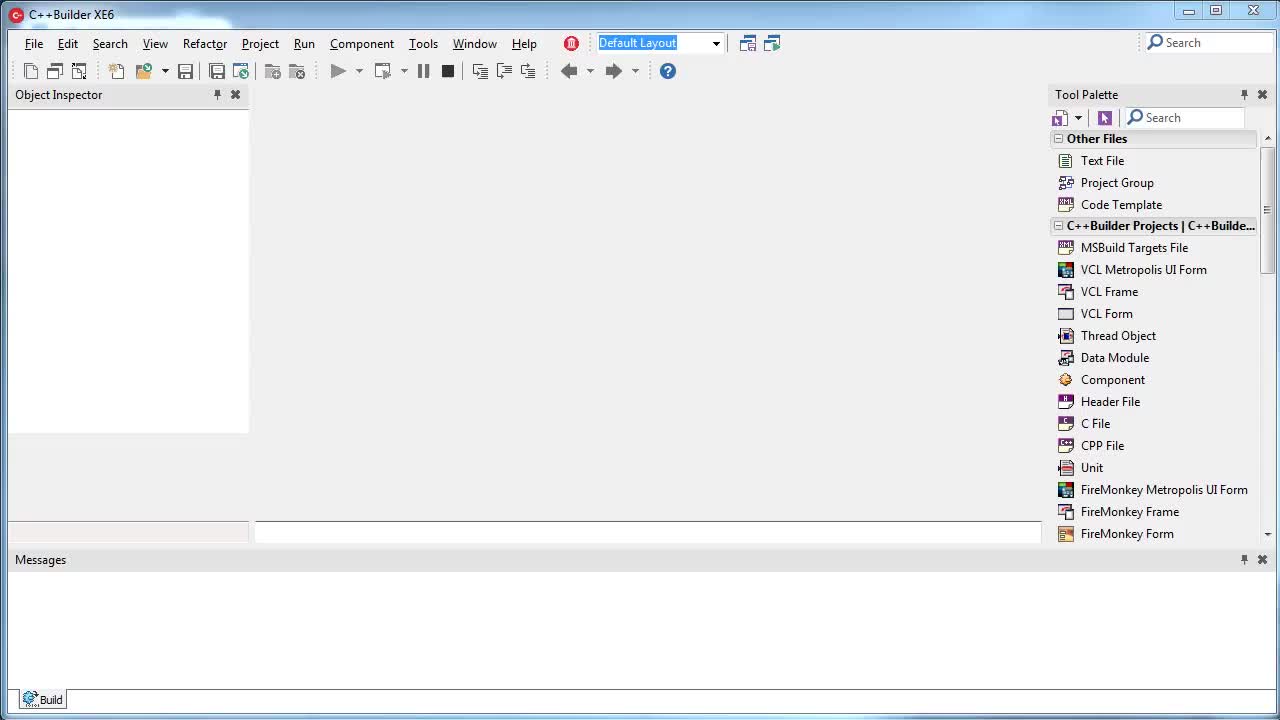Screen dimensions: 1280x720
Task: Open the Forward arrow history dropdown
Action: click(x=635, y=71)
